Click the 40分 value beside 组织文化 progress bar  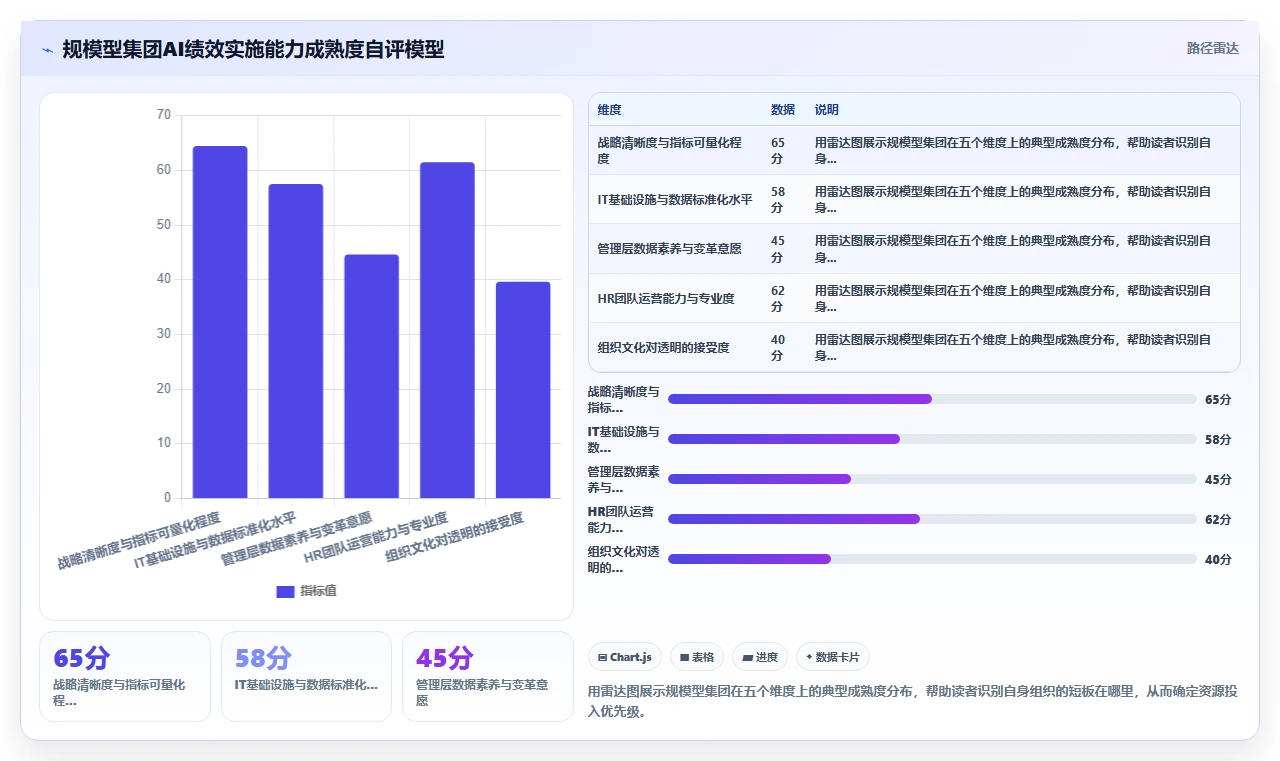(1218, 559)
